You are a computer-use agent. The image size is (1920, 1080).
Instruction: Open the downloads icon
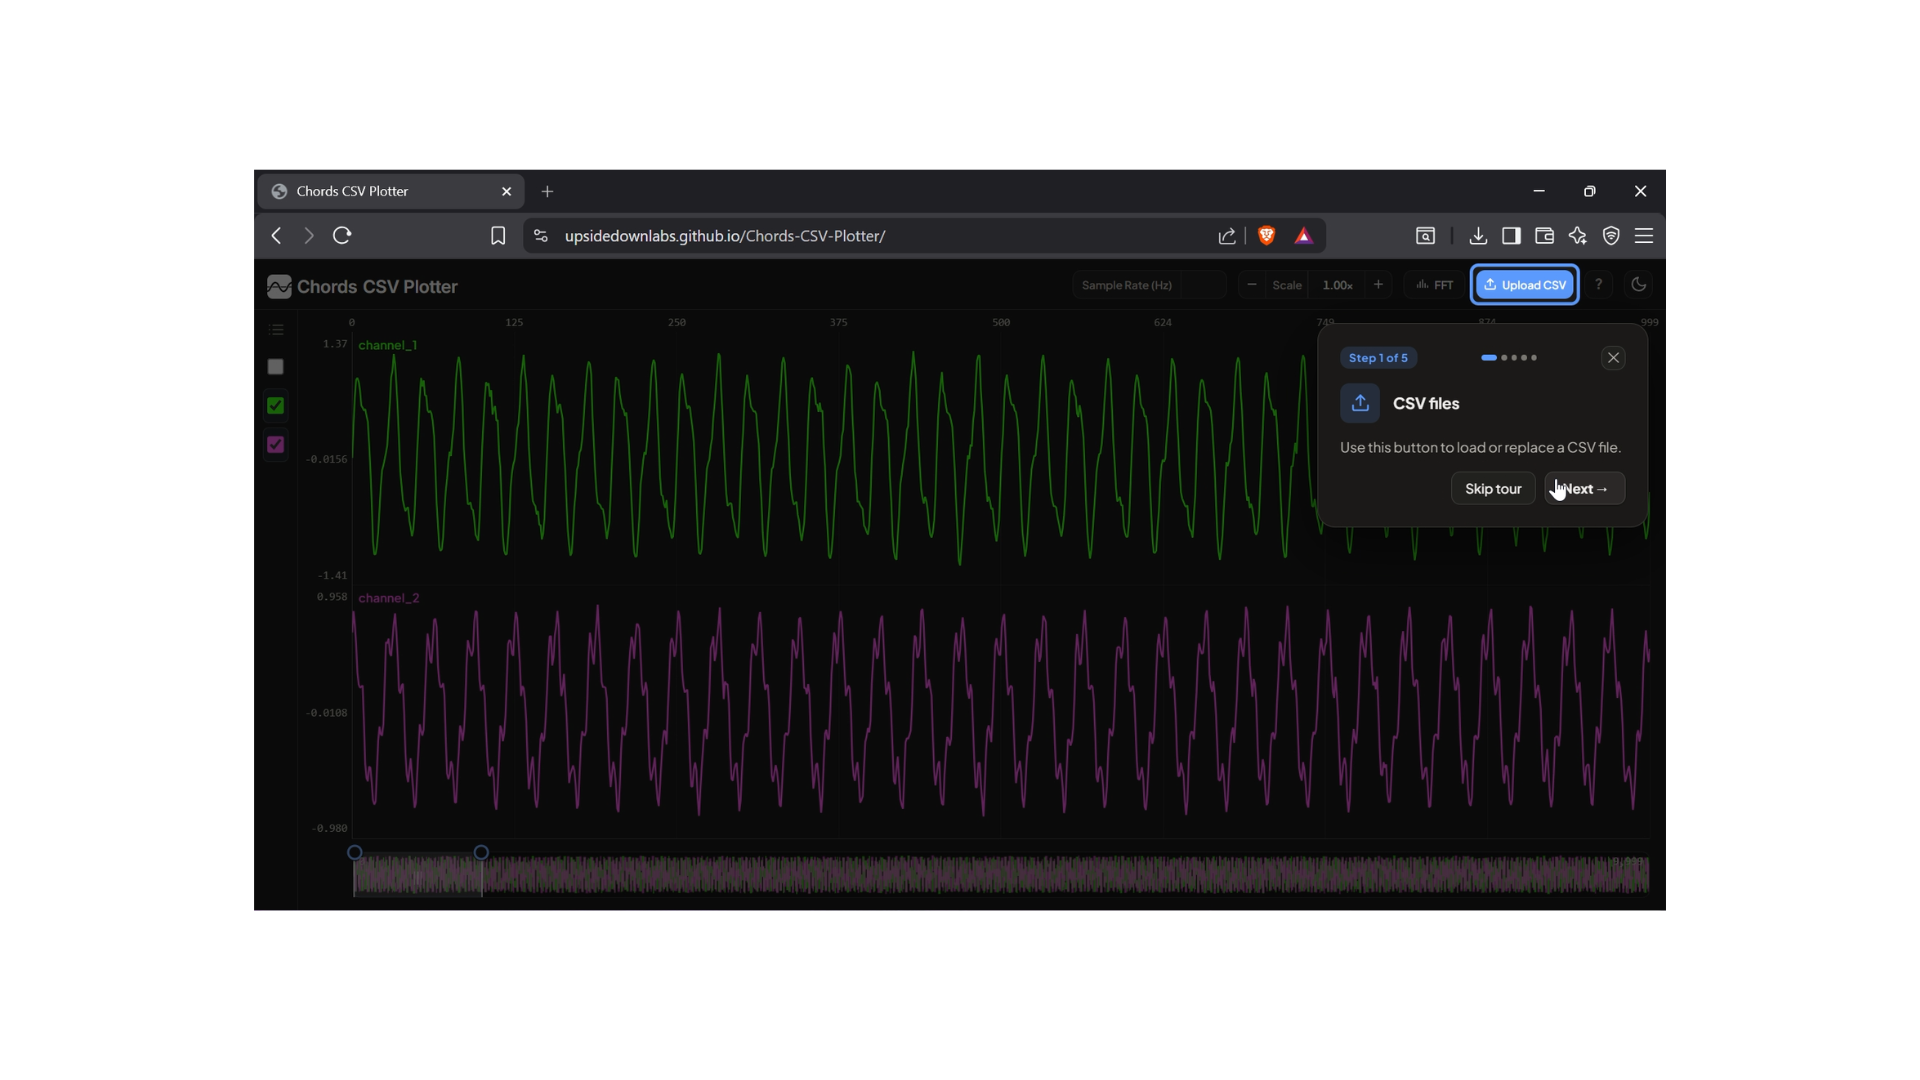click(x=1478, y=236)
